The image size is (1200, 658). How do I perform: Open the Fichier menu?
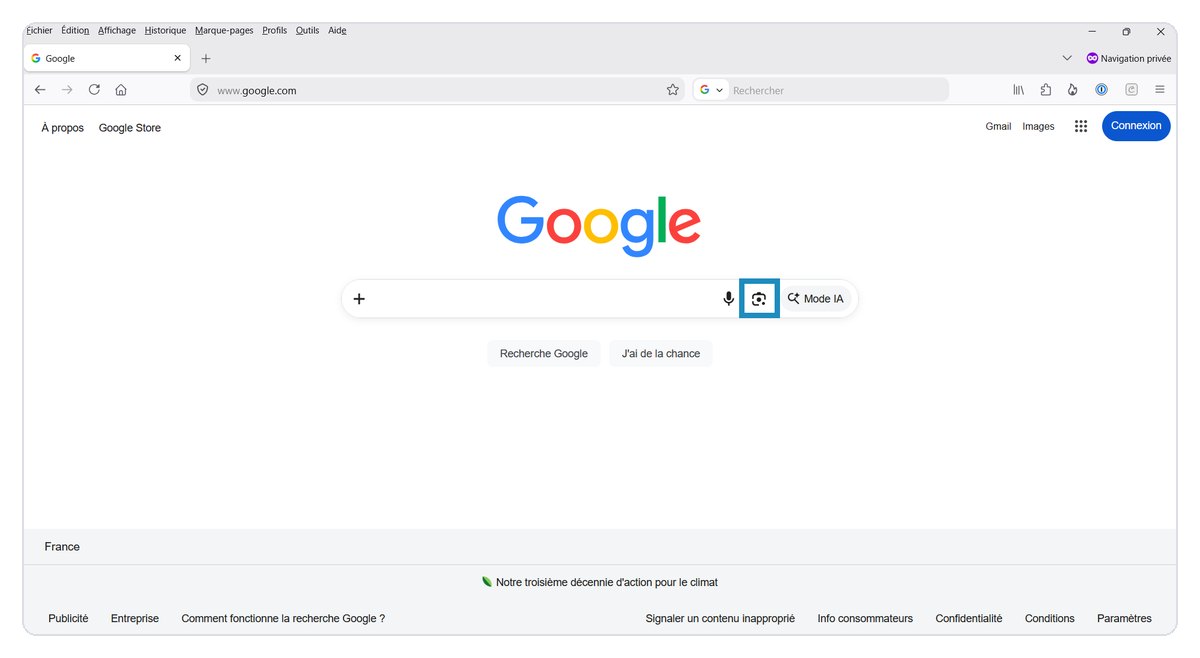39,30
